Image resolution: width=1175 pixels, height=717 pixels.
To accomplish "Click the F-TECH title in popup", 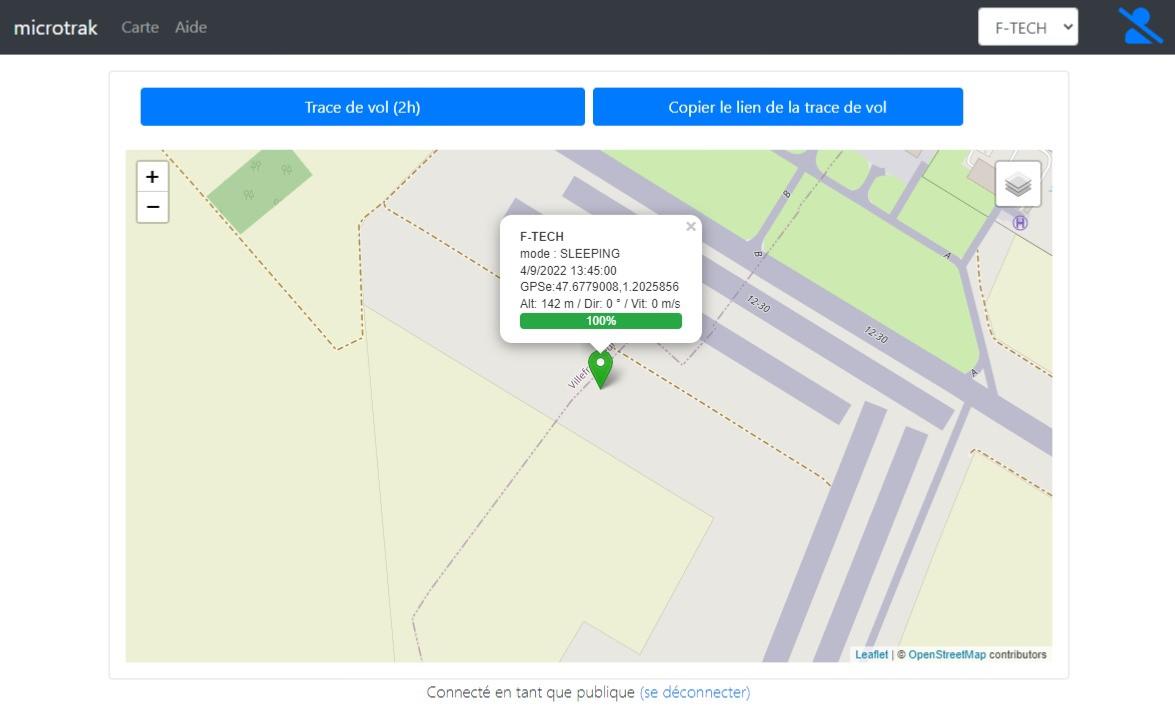I will coord(542,237).
